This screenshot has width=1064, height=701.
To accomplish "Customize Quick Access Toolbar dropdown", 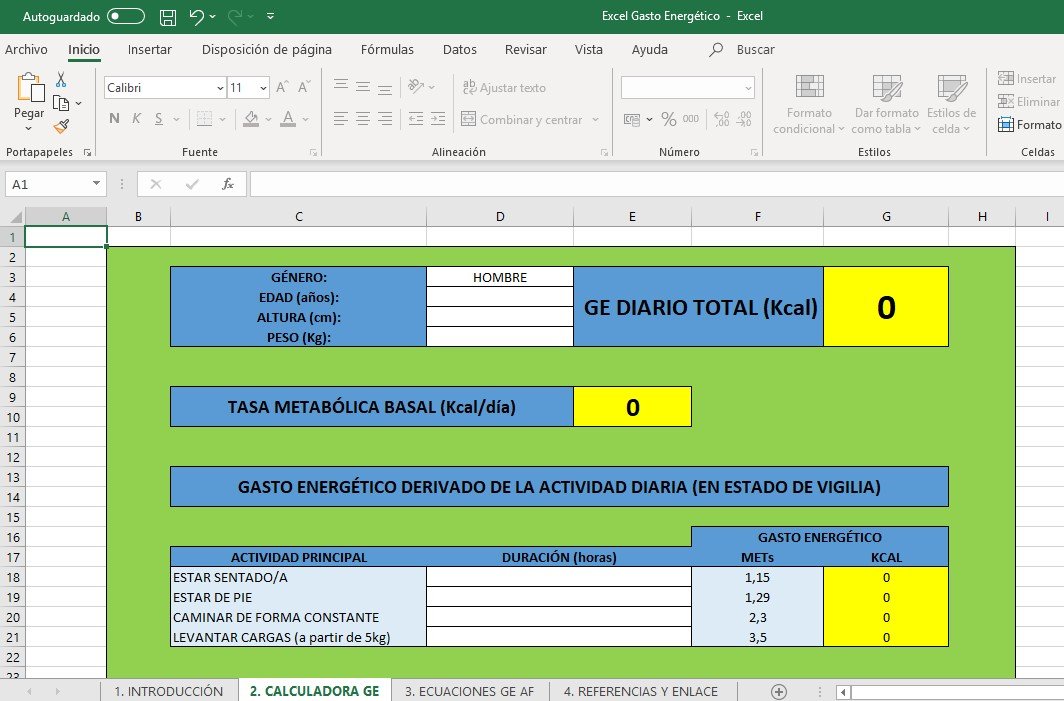I will 270,16.
